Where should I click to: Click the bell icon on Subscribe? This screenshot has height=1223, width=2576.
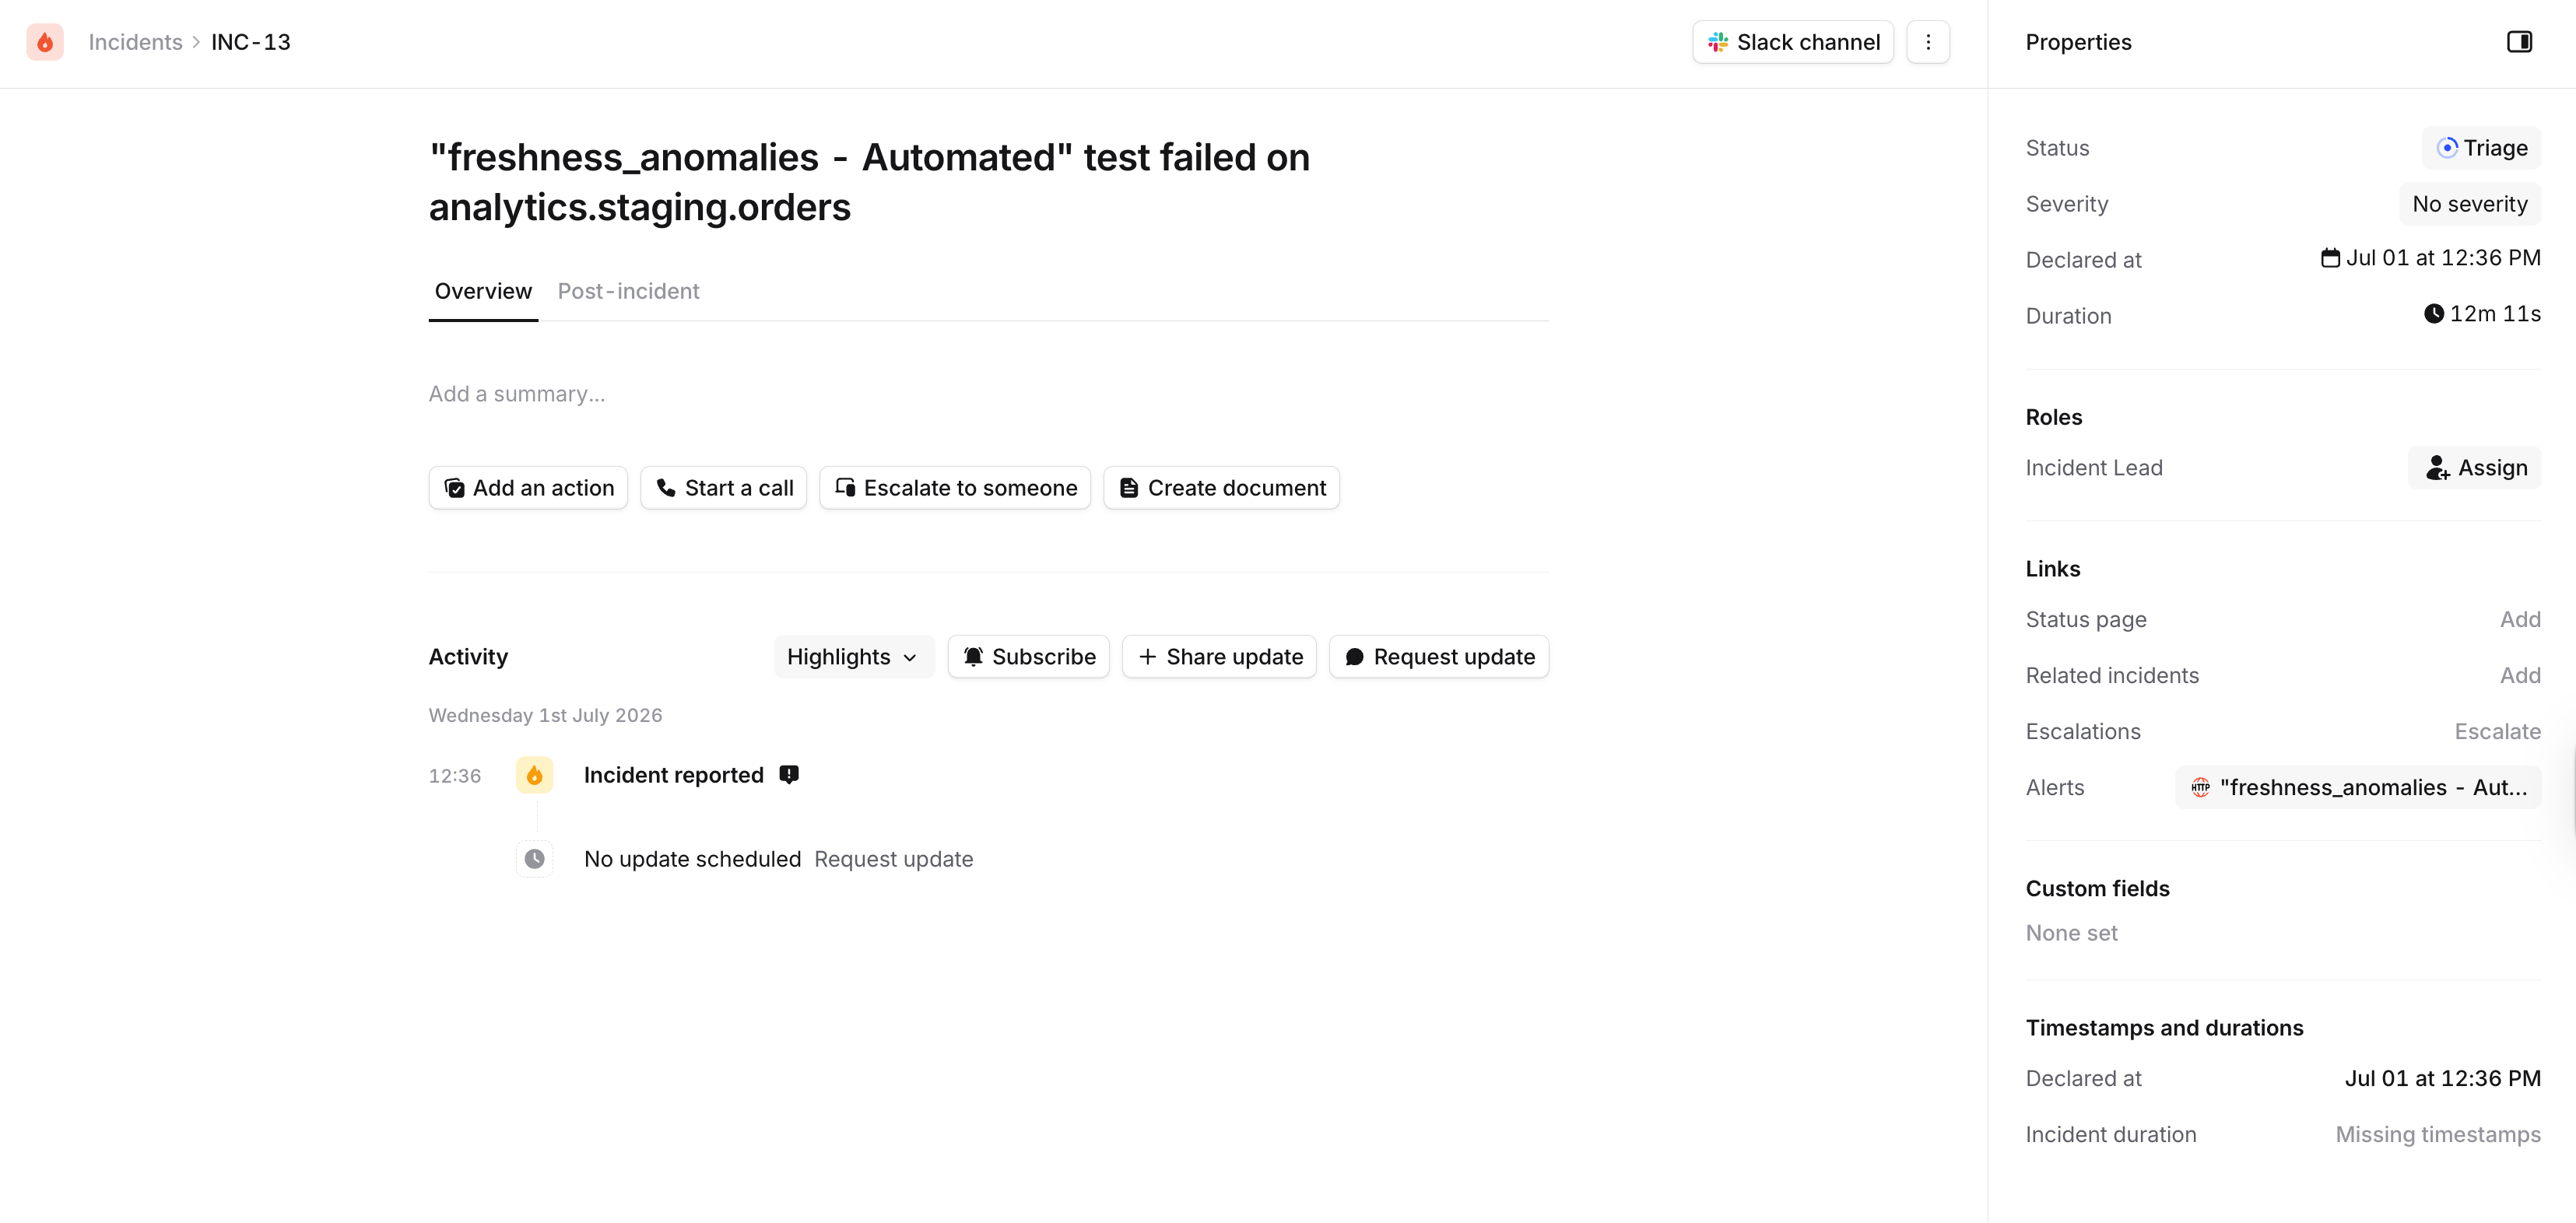coord(973,657)
